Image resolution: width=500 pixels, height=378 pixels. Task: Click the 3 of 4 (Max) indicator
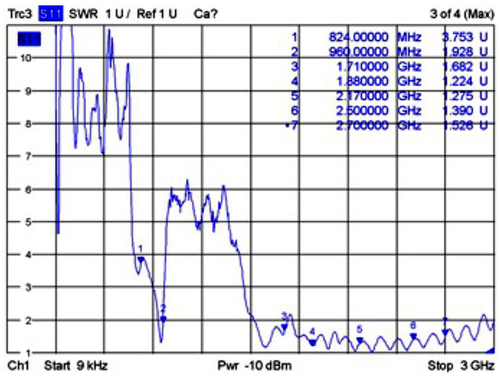click(x=462, y=14)
